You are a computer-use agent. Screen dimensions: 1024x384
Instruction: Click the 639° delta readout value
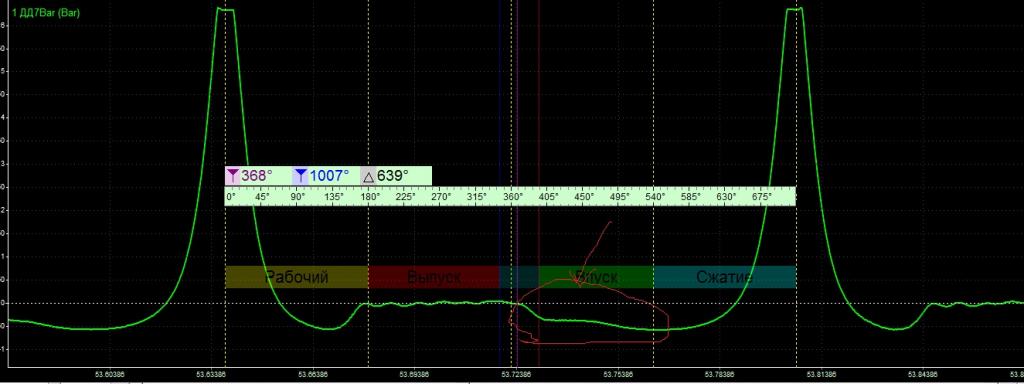pos(392,176)
